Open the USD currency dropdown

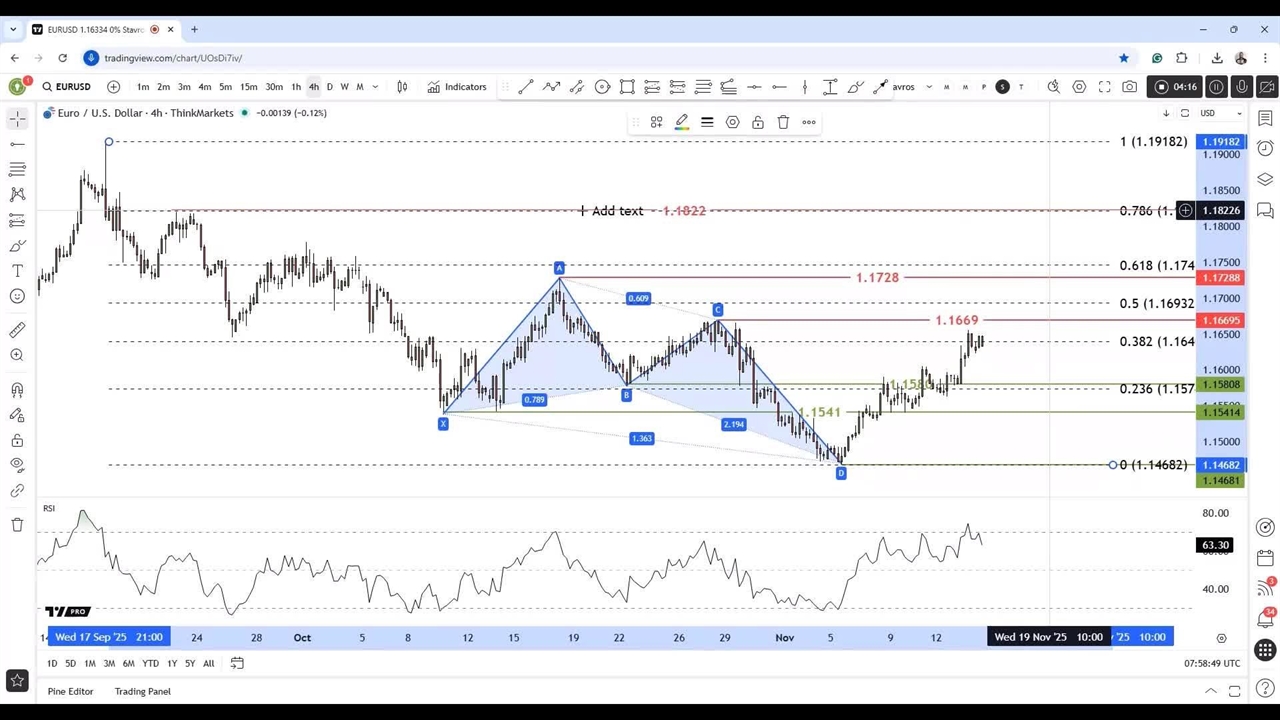click(1220, 113)
